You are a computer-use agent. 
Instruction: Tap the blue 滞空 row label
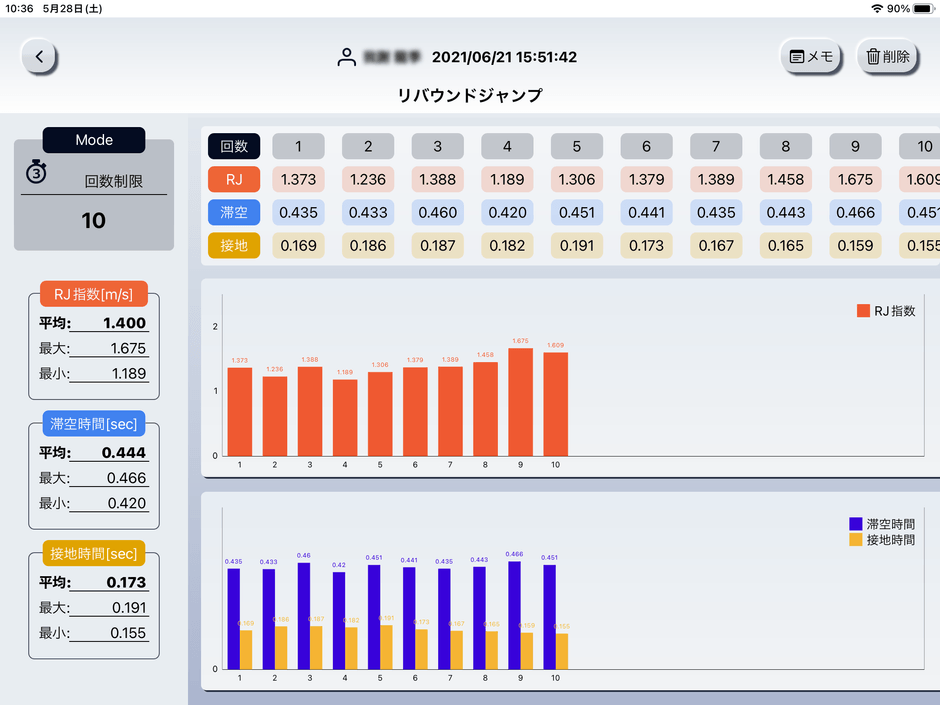234,212
